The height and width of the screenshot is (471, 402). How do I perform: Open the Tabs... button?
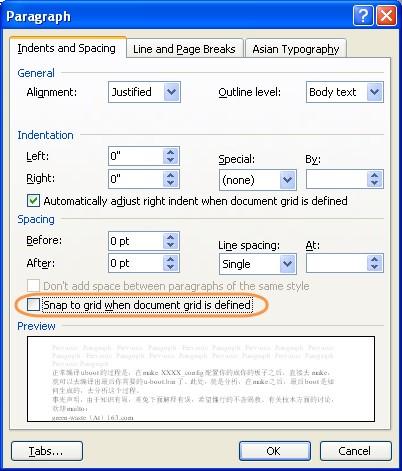[x=47, y=451]
